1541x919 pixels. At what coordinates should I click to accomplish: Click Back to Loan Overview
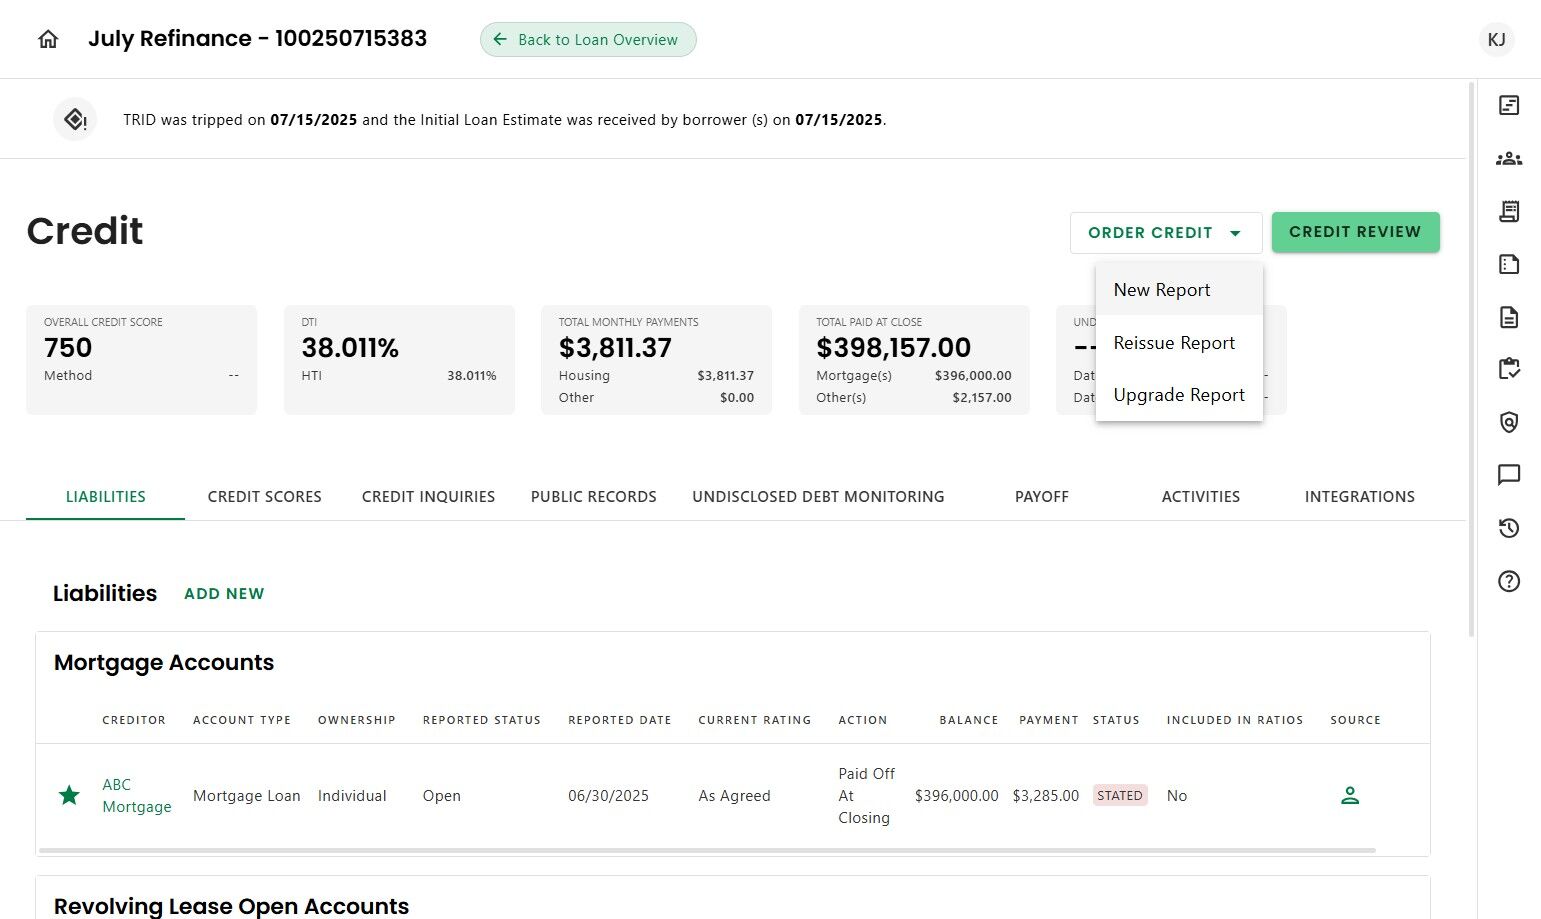pyautogui.click(x=588, y=40)
